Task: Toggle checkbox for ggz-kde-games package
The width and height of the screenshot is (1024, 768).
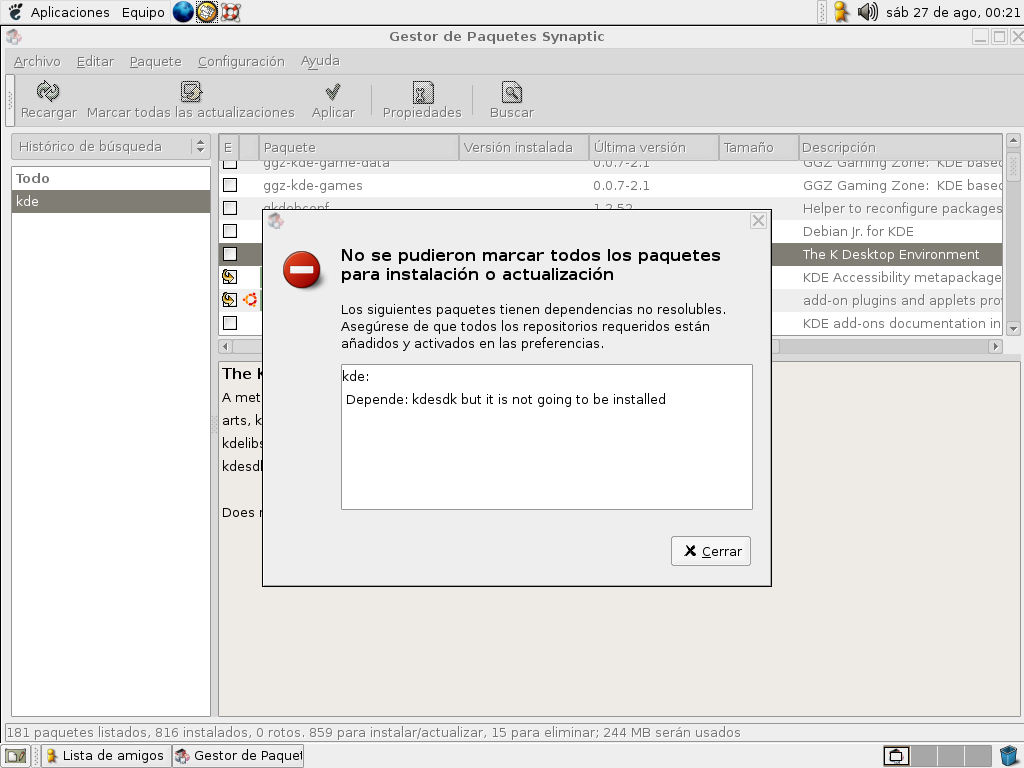Action: (x=230, y=185)
